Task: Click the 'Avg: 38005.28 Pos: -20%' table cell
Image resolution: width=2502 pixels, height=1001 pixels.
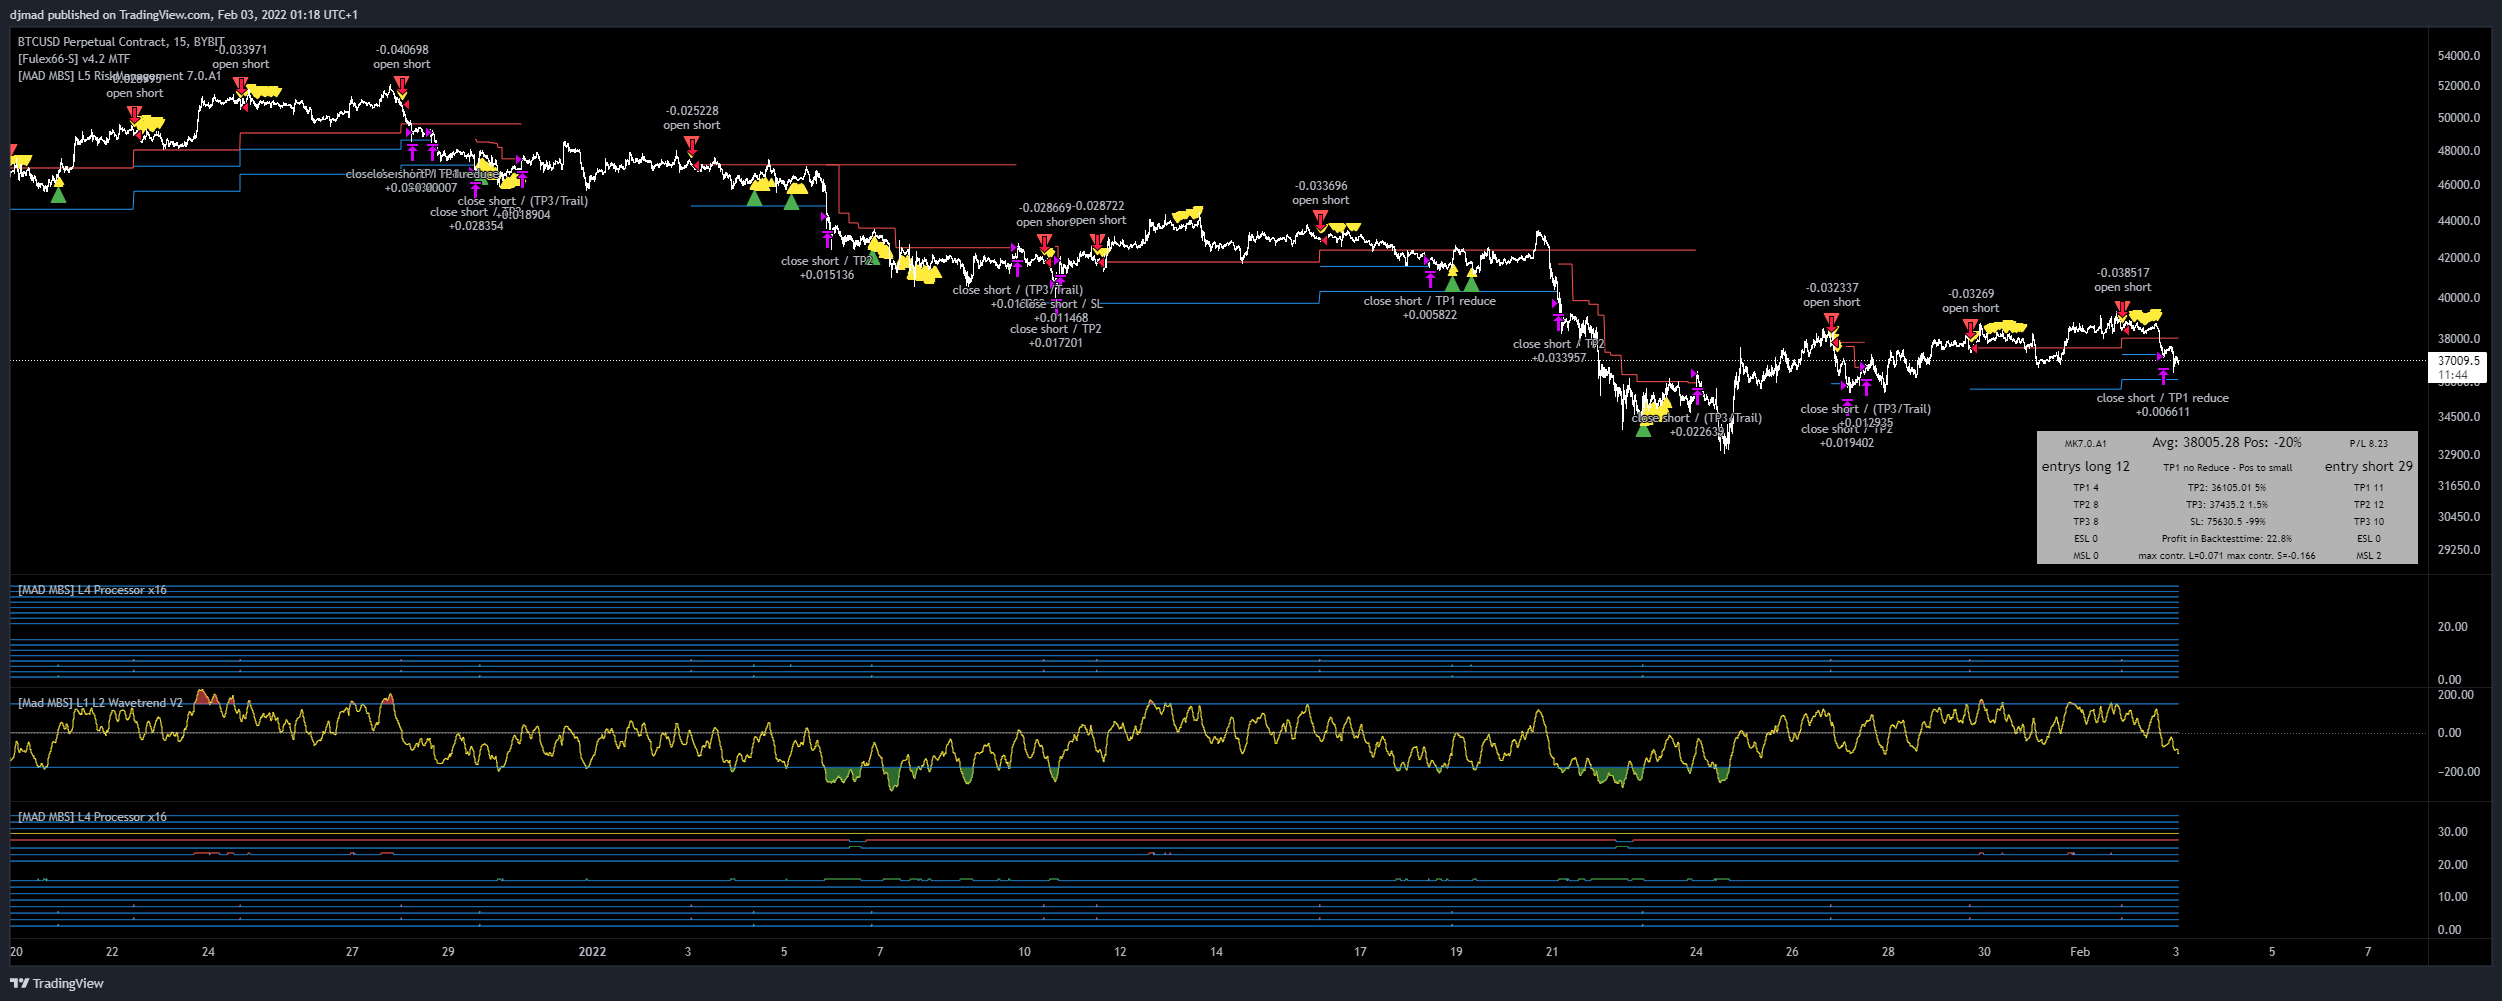Action: (2227, 442)
